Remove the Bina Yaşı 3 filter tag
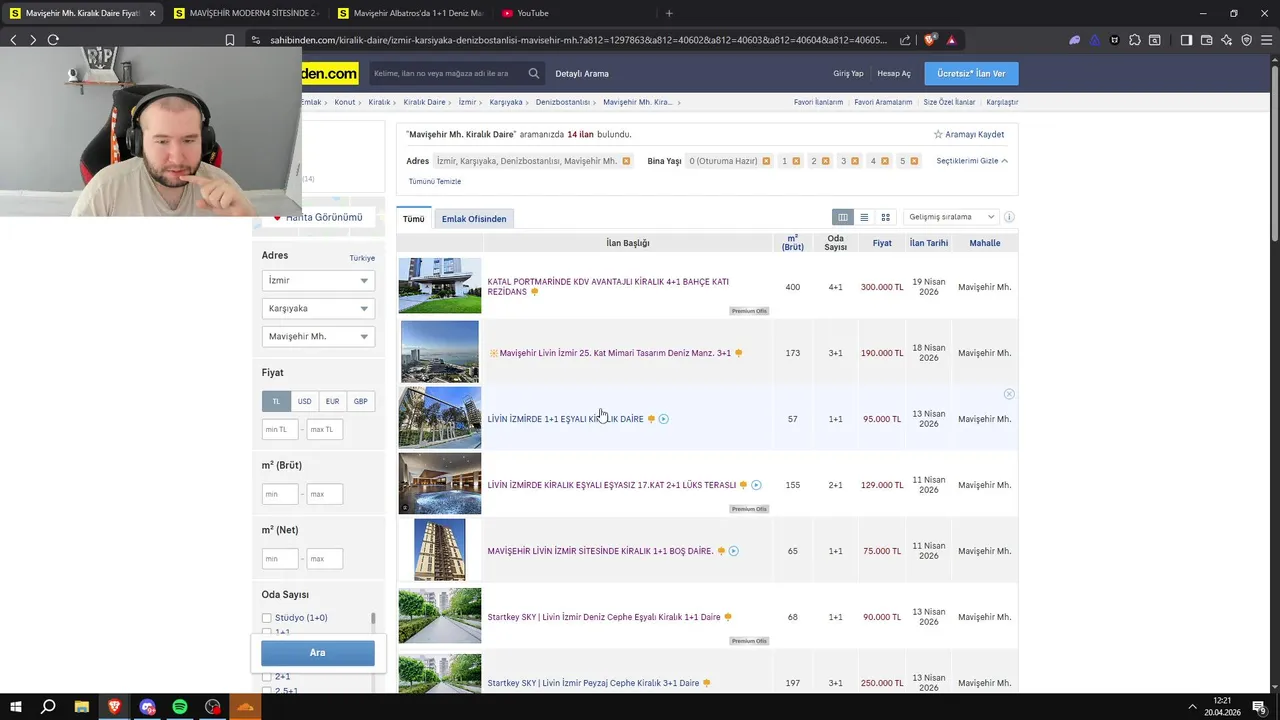The height and width of the screenshot is (720, 1280). pyautogui.click(x=855, y=161)
